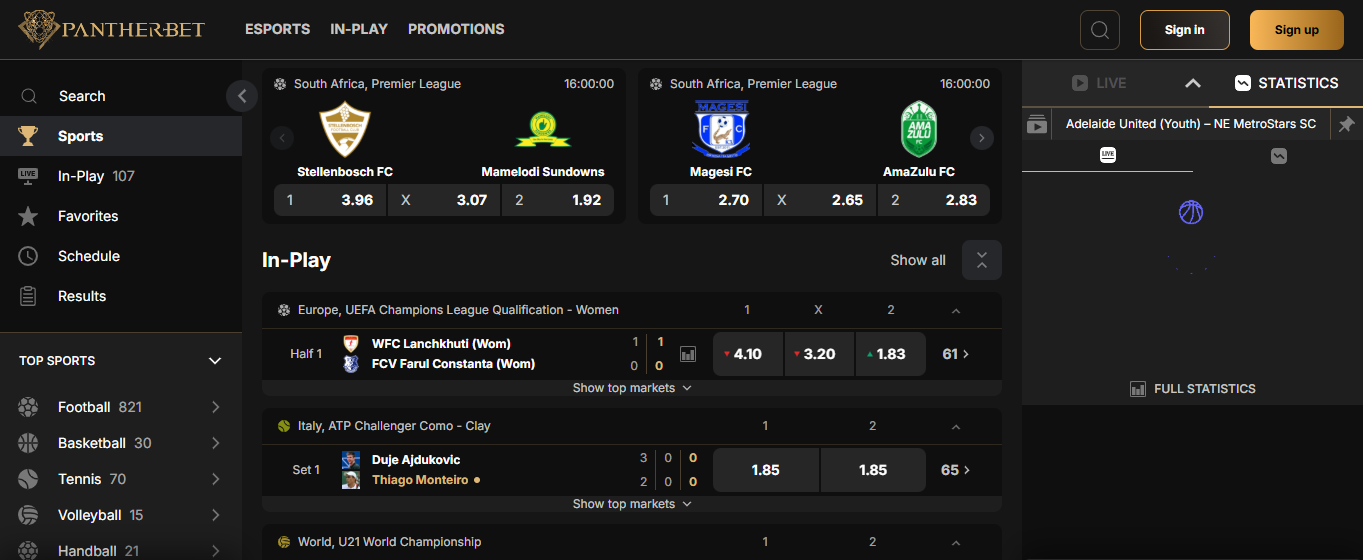The width and height of the screenshot is (1363, 560).
Task: Click the search magnifier icon in header
Action: click(1099, 30)
